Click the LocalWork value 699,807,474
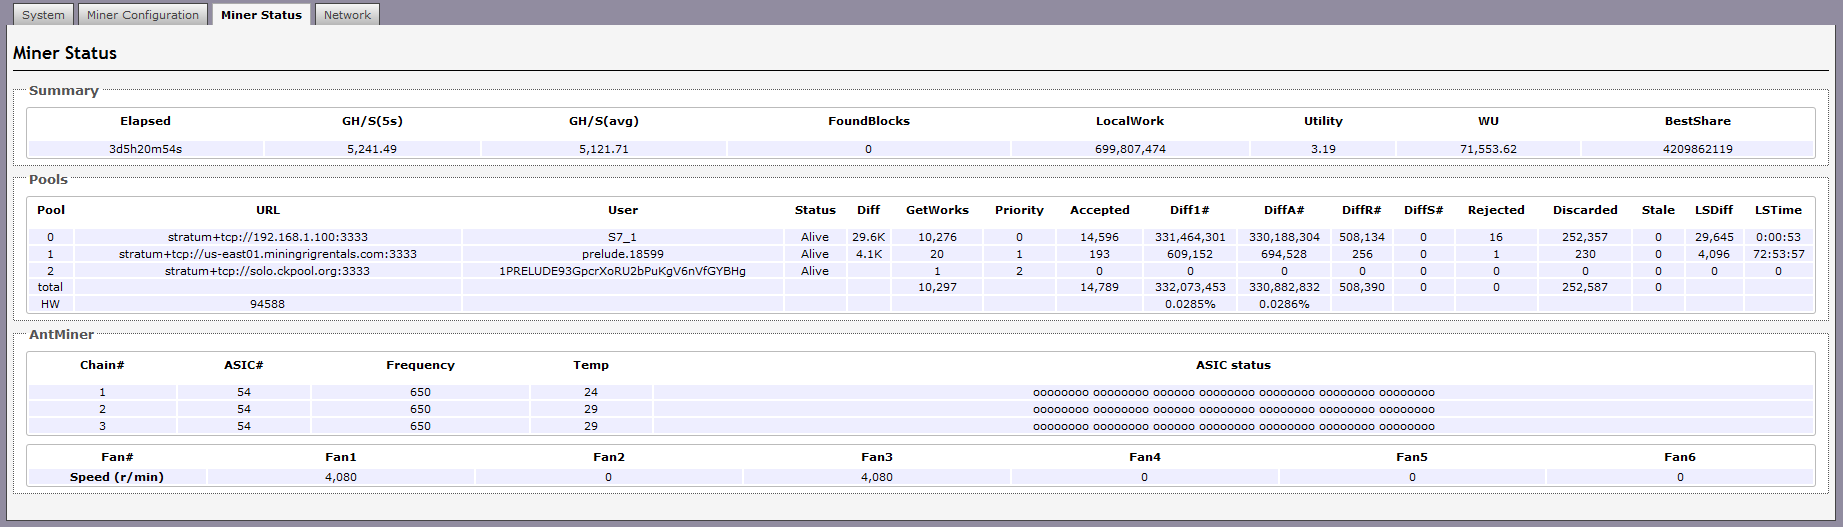Image resolution: width=1843 pixels, height=527 pixels. [1130, 149]
